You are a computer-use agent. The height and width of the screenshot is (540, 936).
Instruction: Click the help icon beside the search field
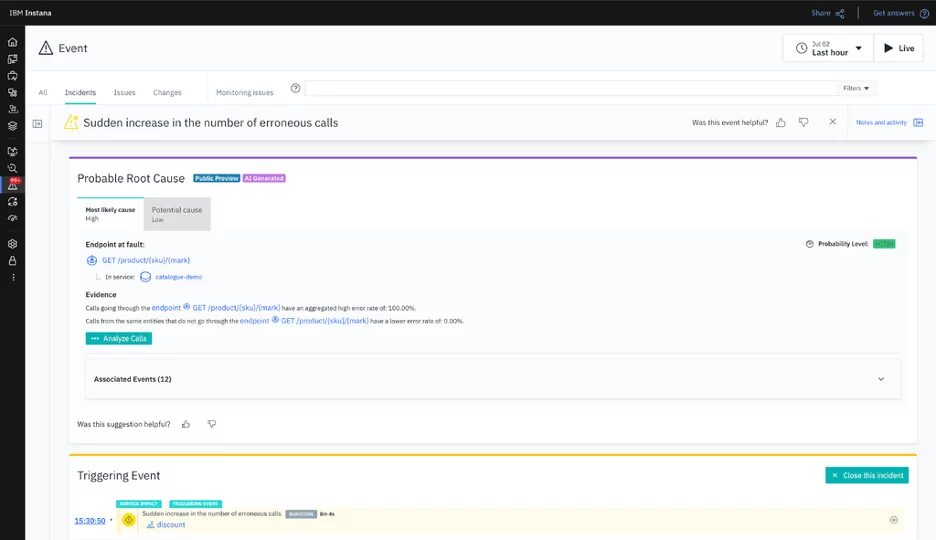point(295,88)
